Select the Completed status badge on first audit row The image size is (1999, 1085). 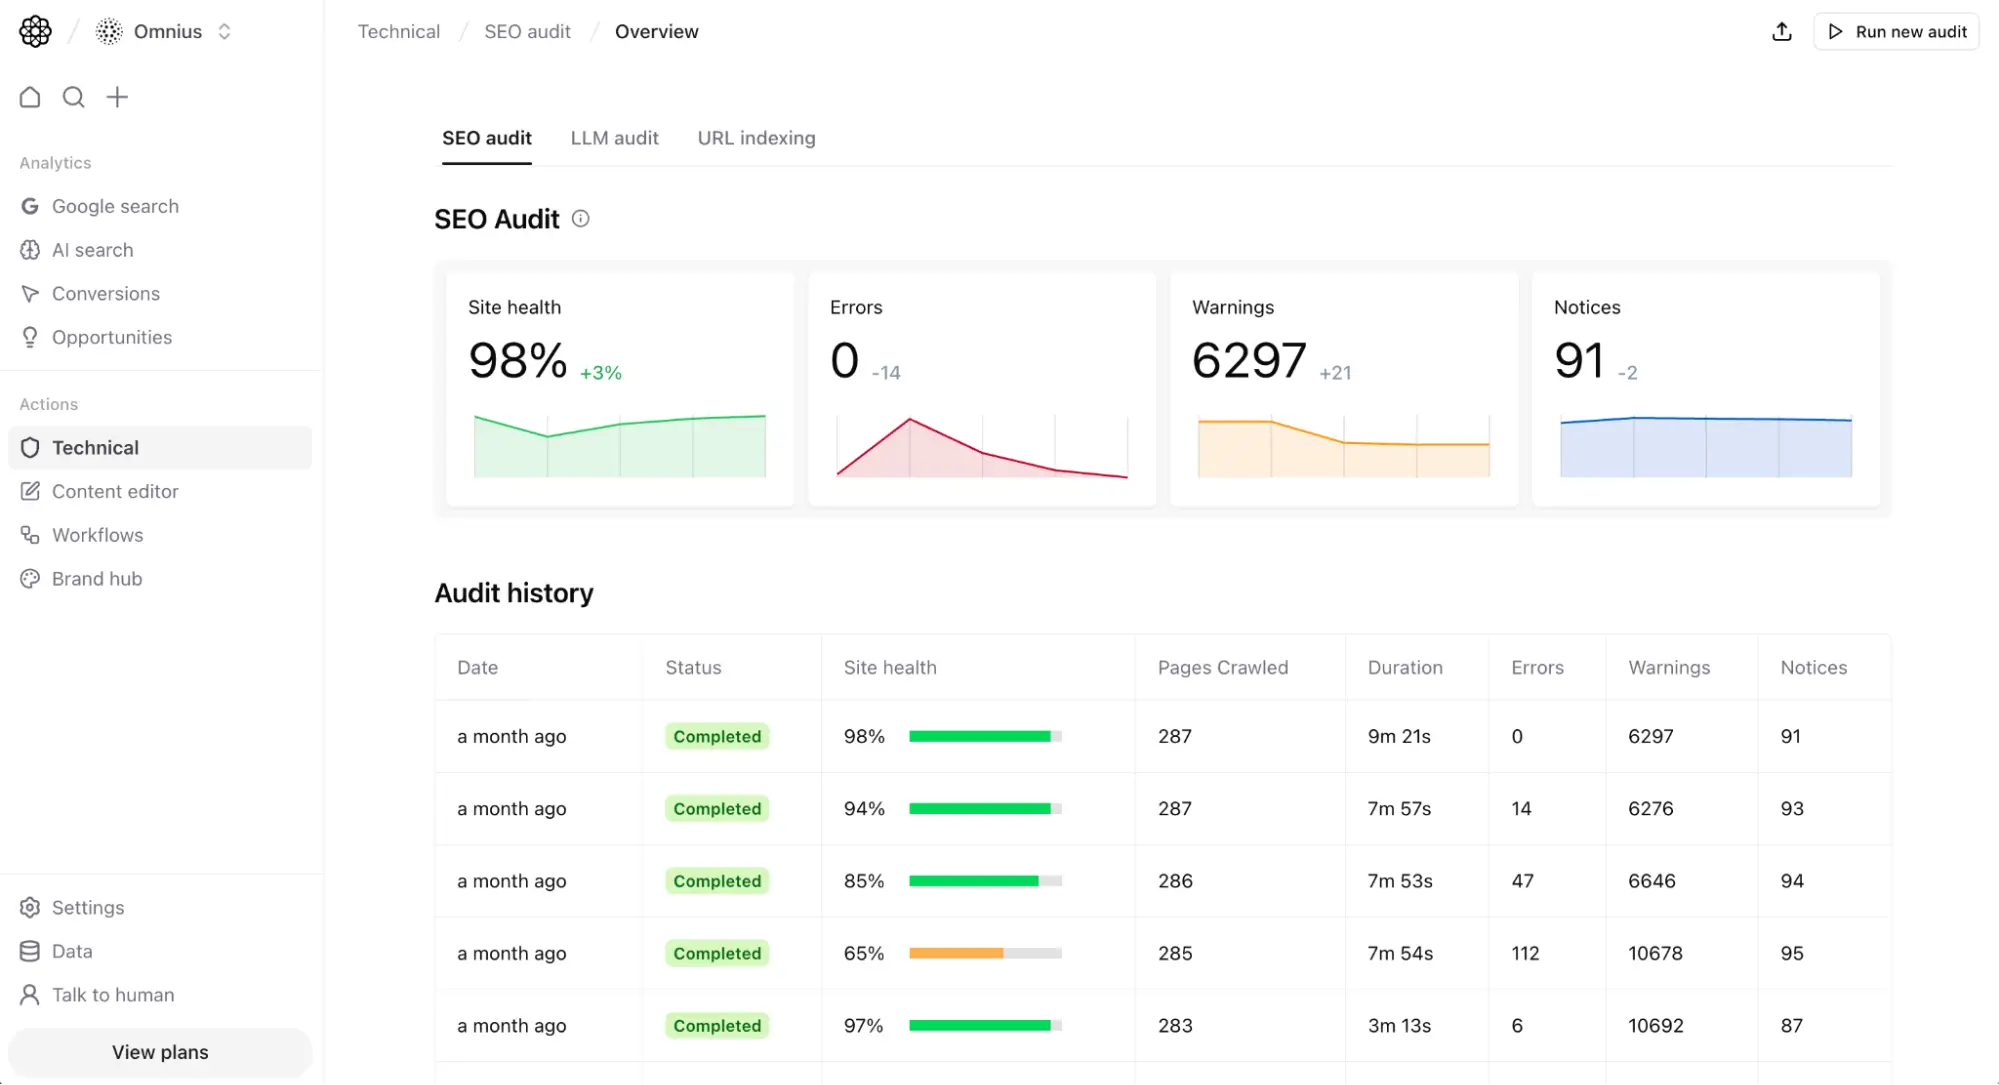pyautogui.click(x=715, y=736)
